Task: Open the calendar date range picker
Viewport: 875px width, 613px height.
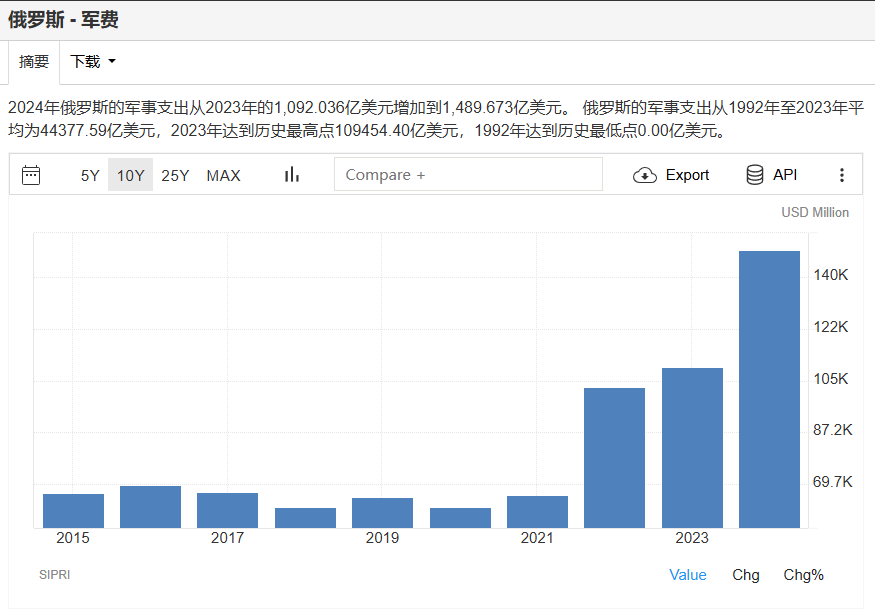Action: coord(31,175)
